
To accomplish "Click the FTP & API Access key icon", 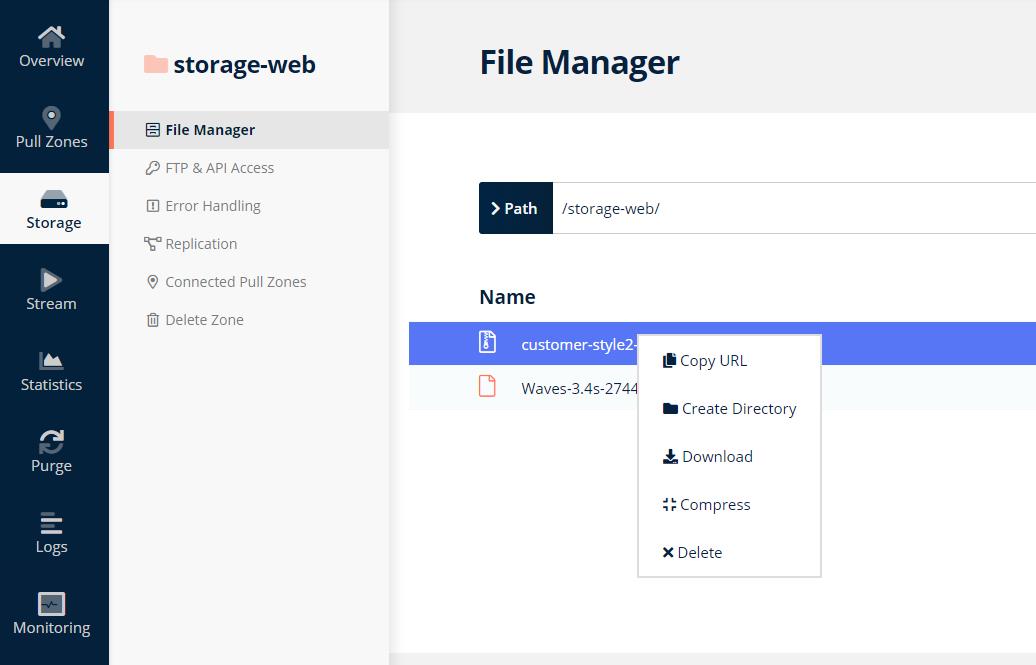I will click(x=153, y=168).
